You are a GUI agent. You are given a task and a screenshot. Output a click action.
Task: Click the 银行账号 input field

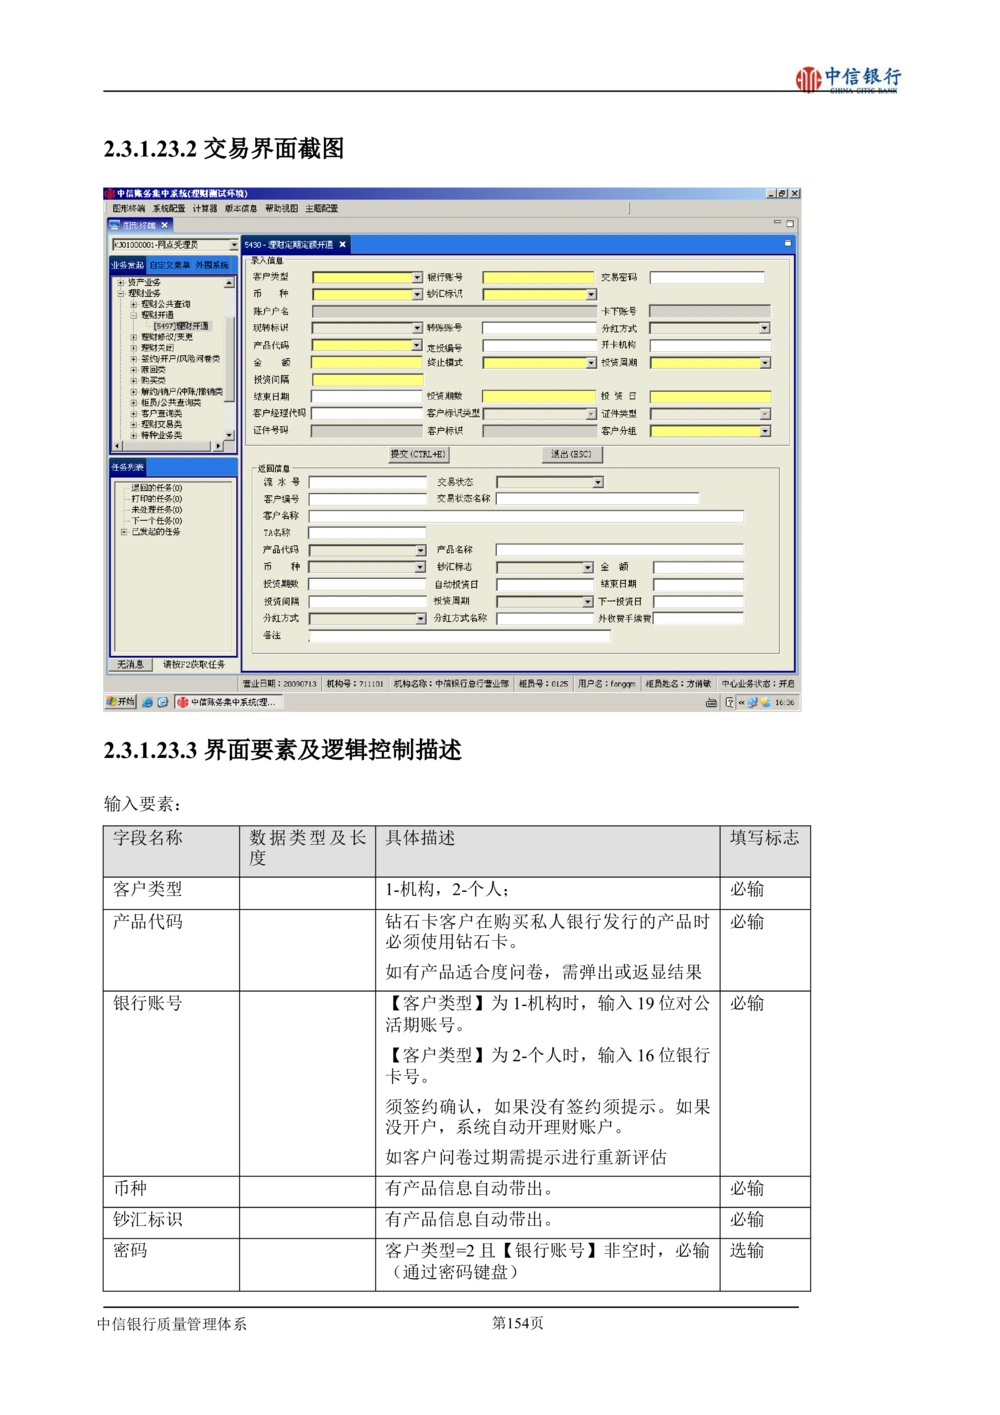click(538, 278)
